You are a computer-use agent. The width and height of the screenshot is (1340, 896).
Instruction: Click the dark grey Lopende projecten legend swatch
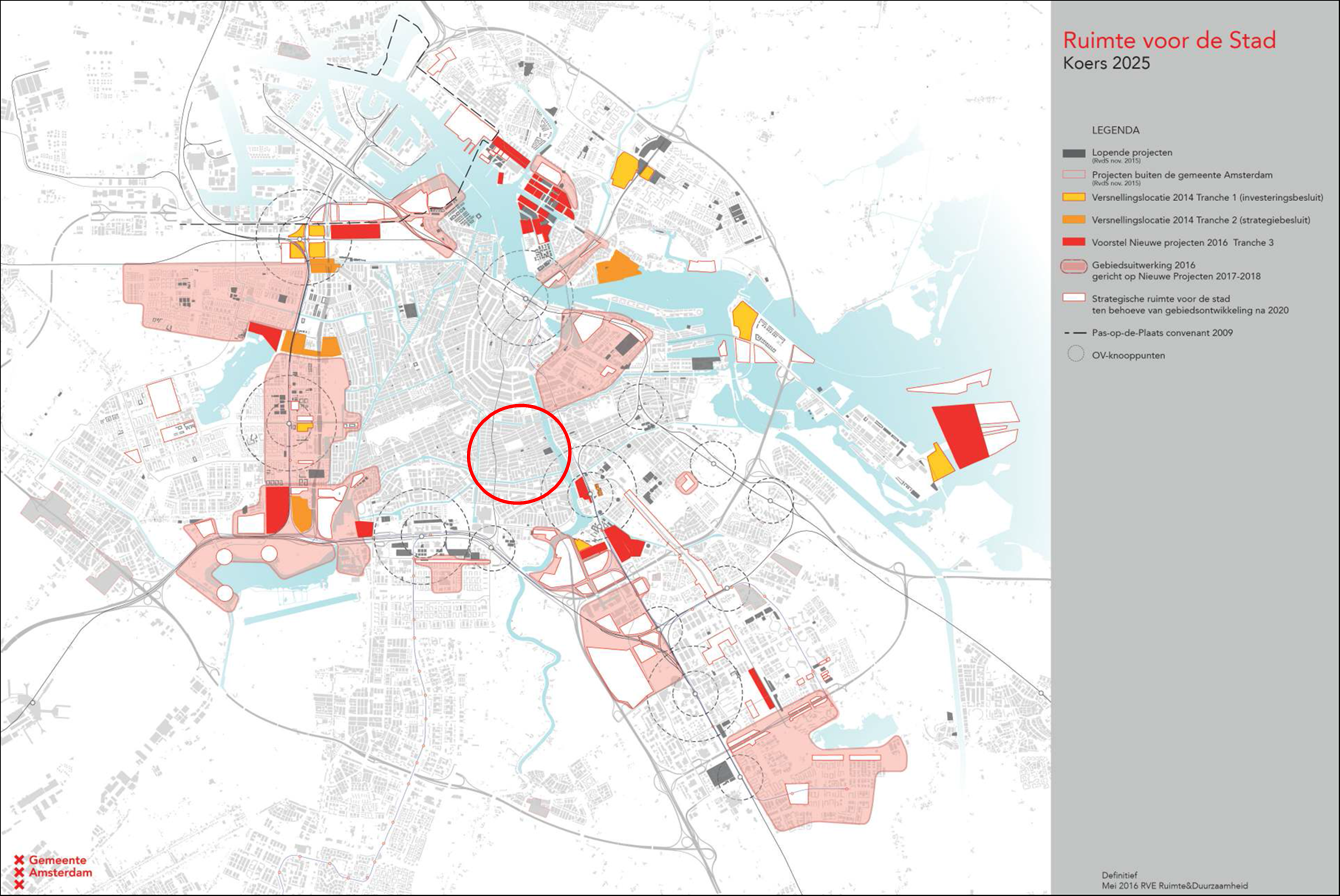click(x=1076, y=152)
